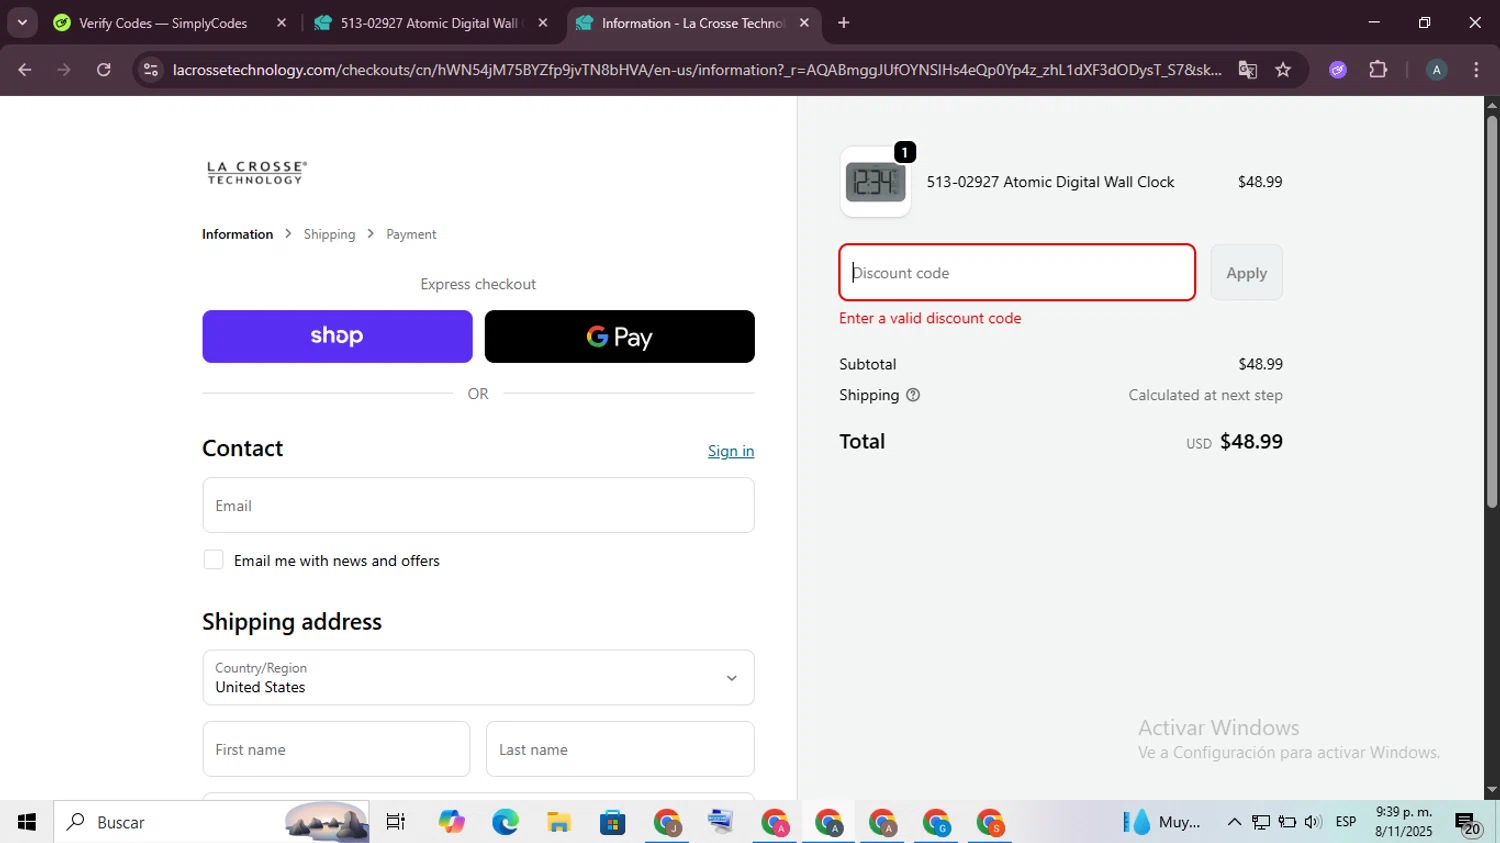Focus the First name field

[x=336, y=749]
